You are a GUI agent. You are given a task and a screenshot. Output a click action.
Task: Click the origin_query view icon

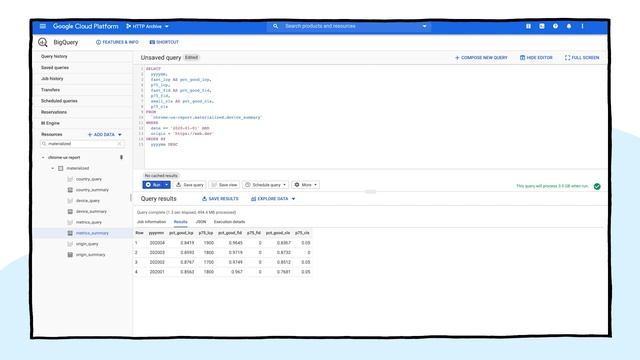pyautogui.click(x=70, y=244)
